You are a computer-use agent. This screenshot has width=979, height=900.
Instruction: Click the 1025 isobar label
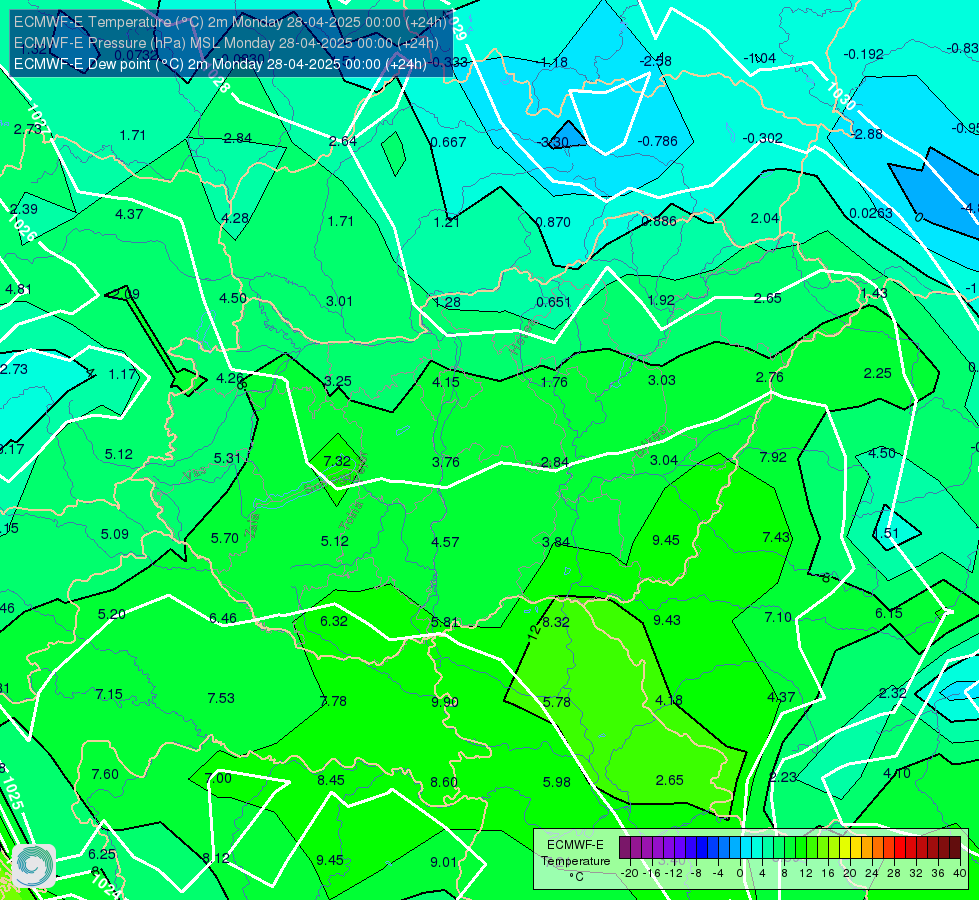tap(12, 793)
